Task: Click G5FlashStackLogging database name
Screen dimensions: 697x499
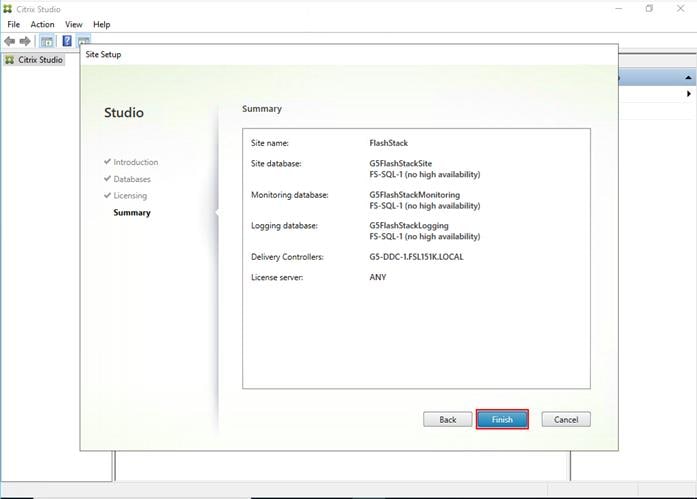Action: 409,226
